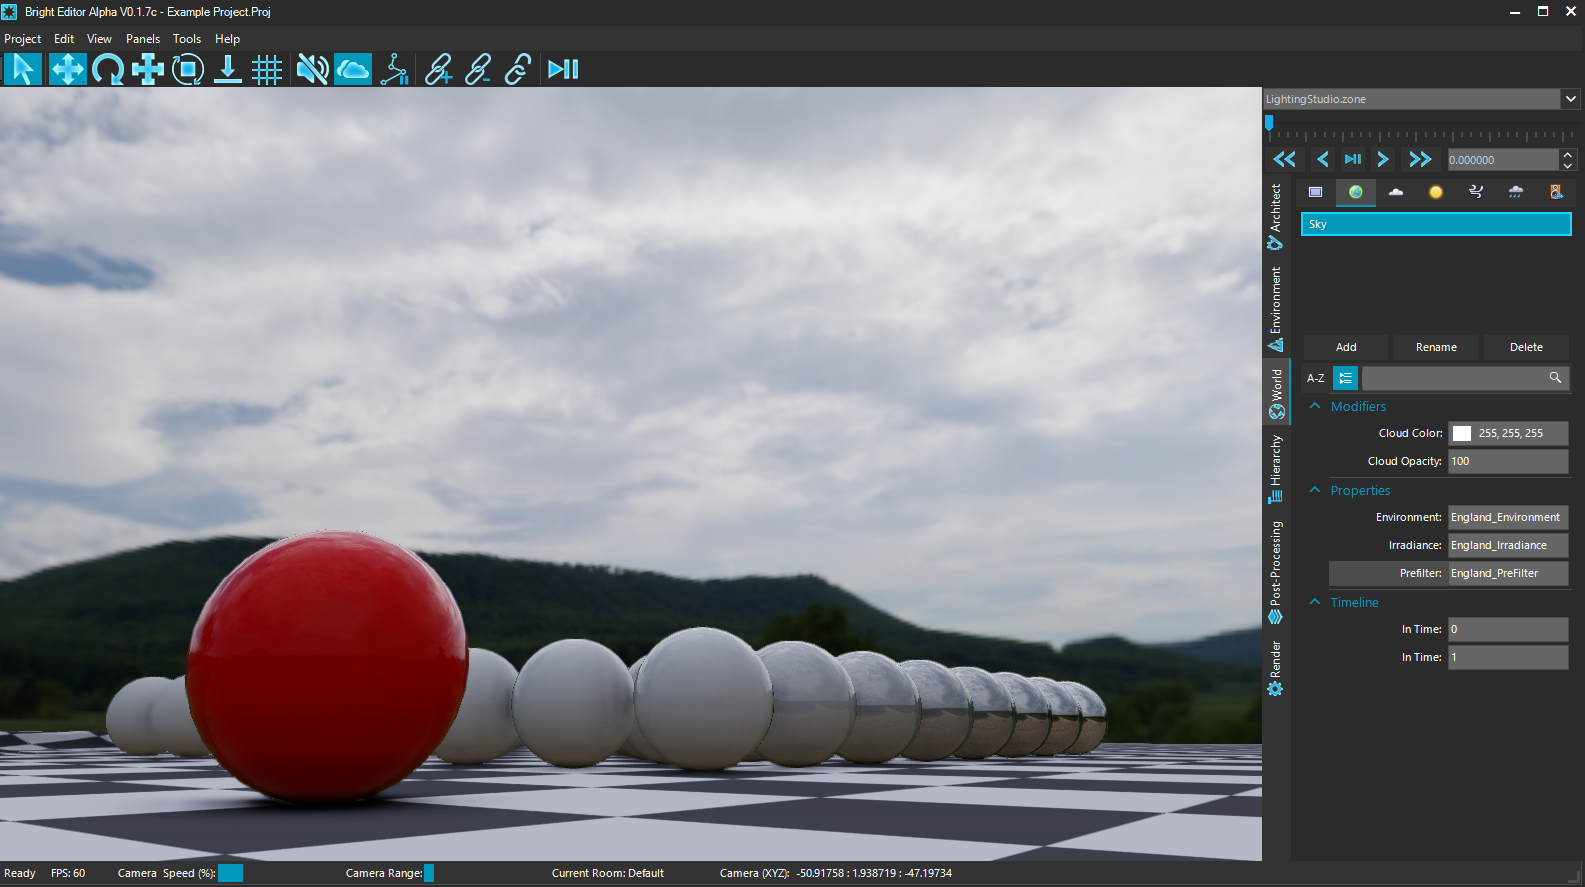Fast forward timeline with double right arrows
The height and width of the screenshot is (887, 1585).
click(1420, 159)
